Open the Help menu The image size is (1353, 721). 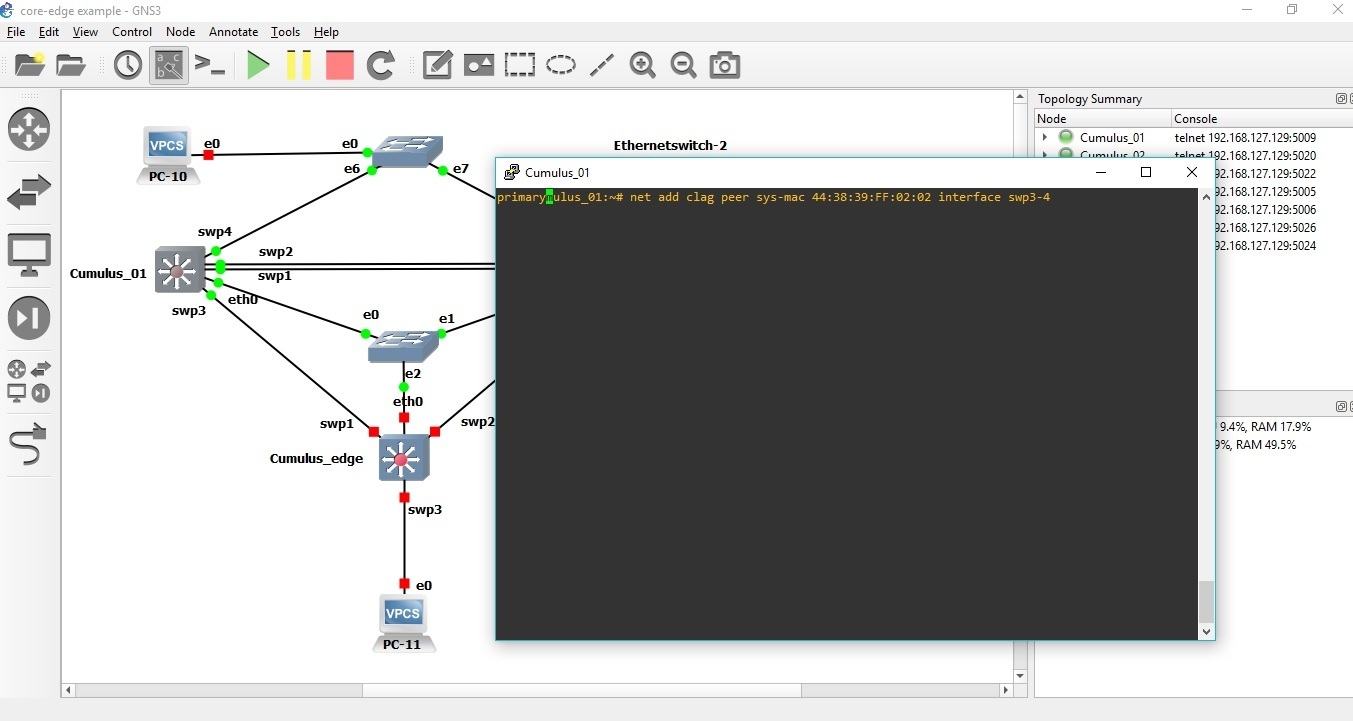(326, 32)
